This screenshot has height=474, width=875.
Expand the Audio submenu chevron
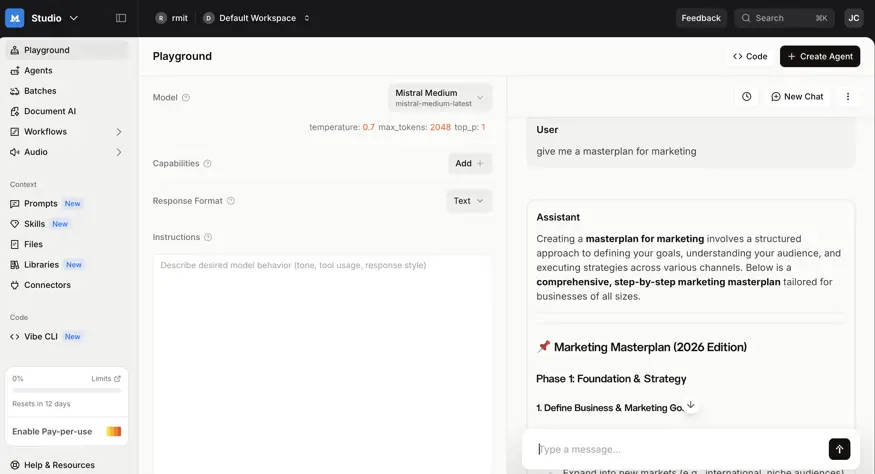click(119, 152)
